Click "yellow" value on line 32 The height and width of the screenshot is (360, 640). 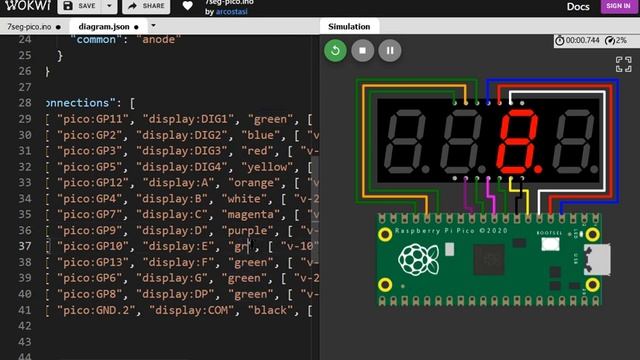point(267,167)
